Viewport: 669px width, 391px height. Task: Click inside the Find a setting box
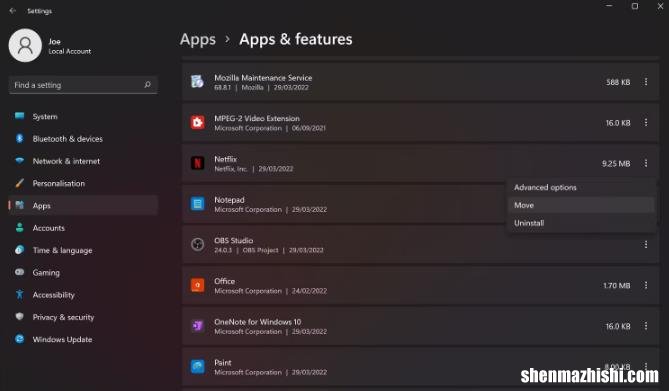coord(83,85)
